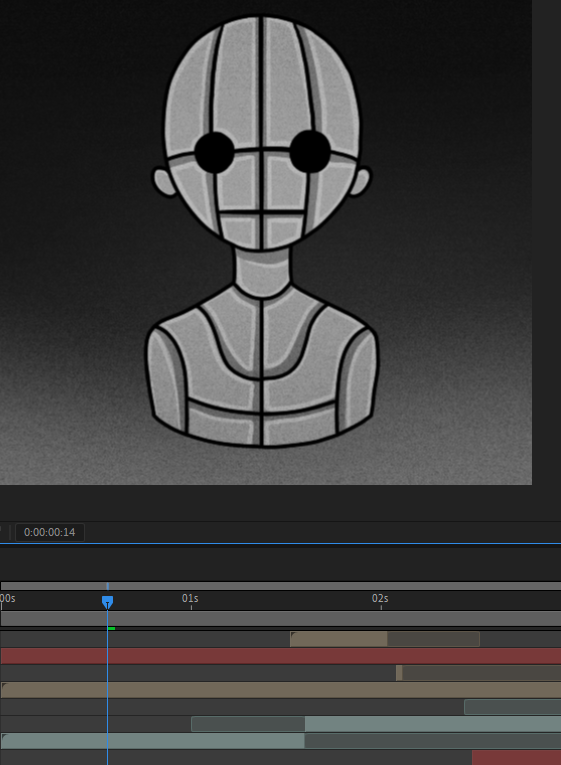Click the 00s mark on the time ruler

click(8, 599)
